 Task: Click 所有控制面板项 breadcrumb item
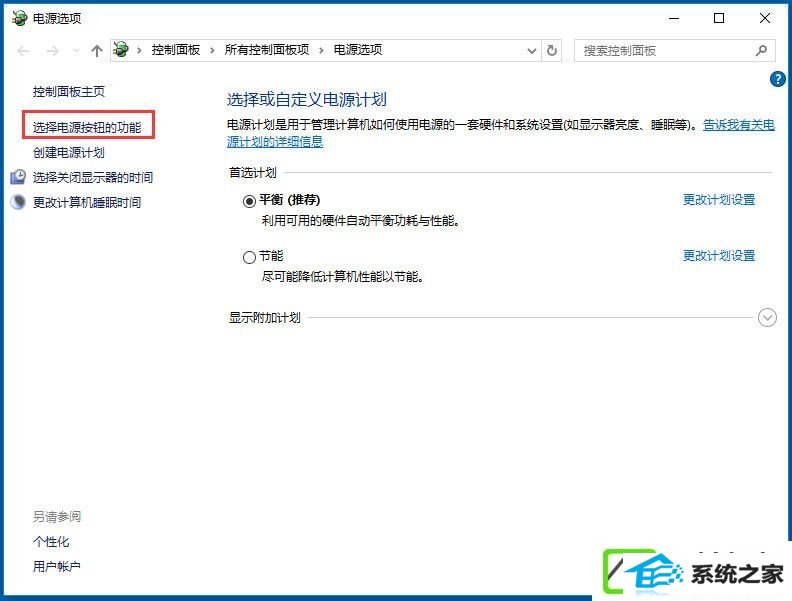[267, 50]
